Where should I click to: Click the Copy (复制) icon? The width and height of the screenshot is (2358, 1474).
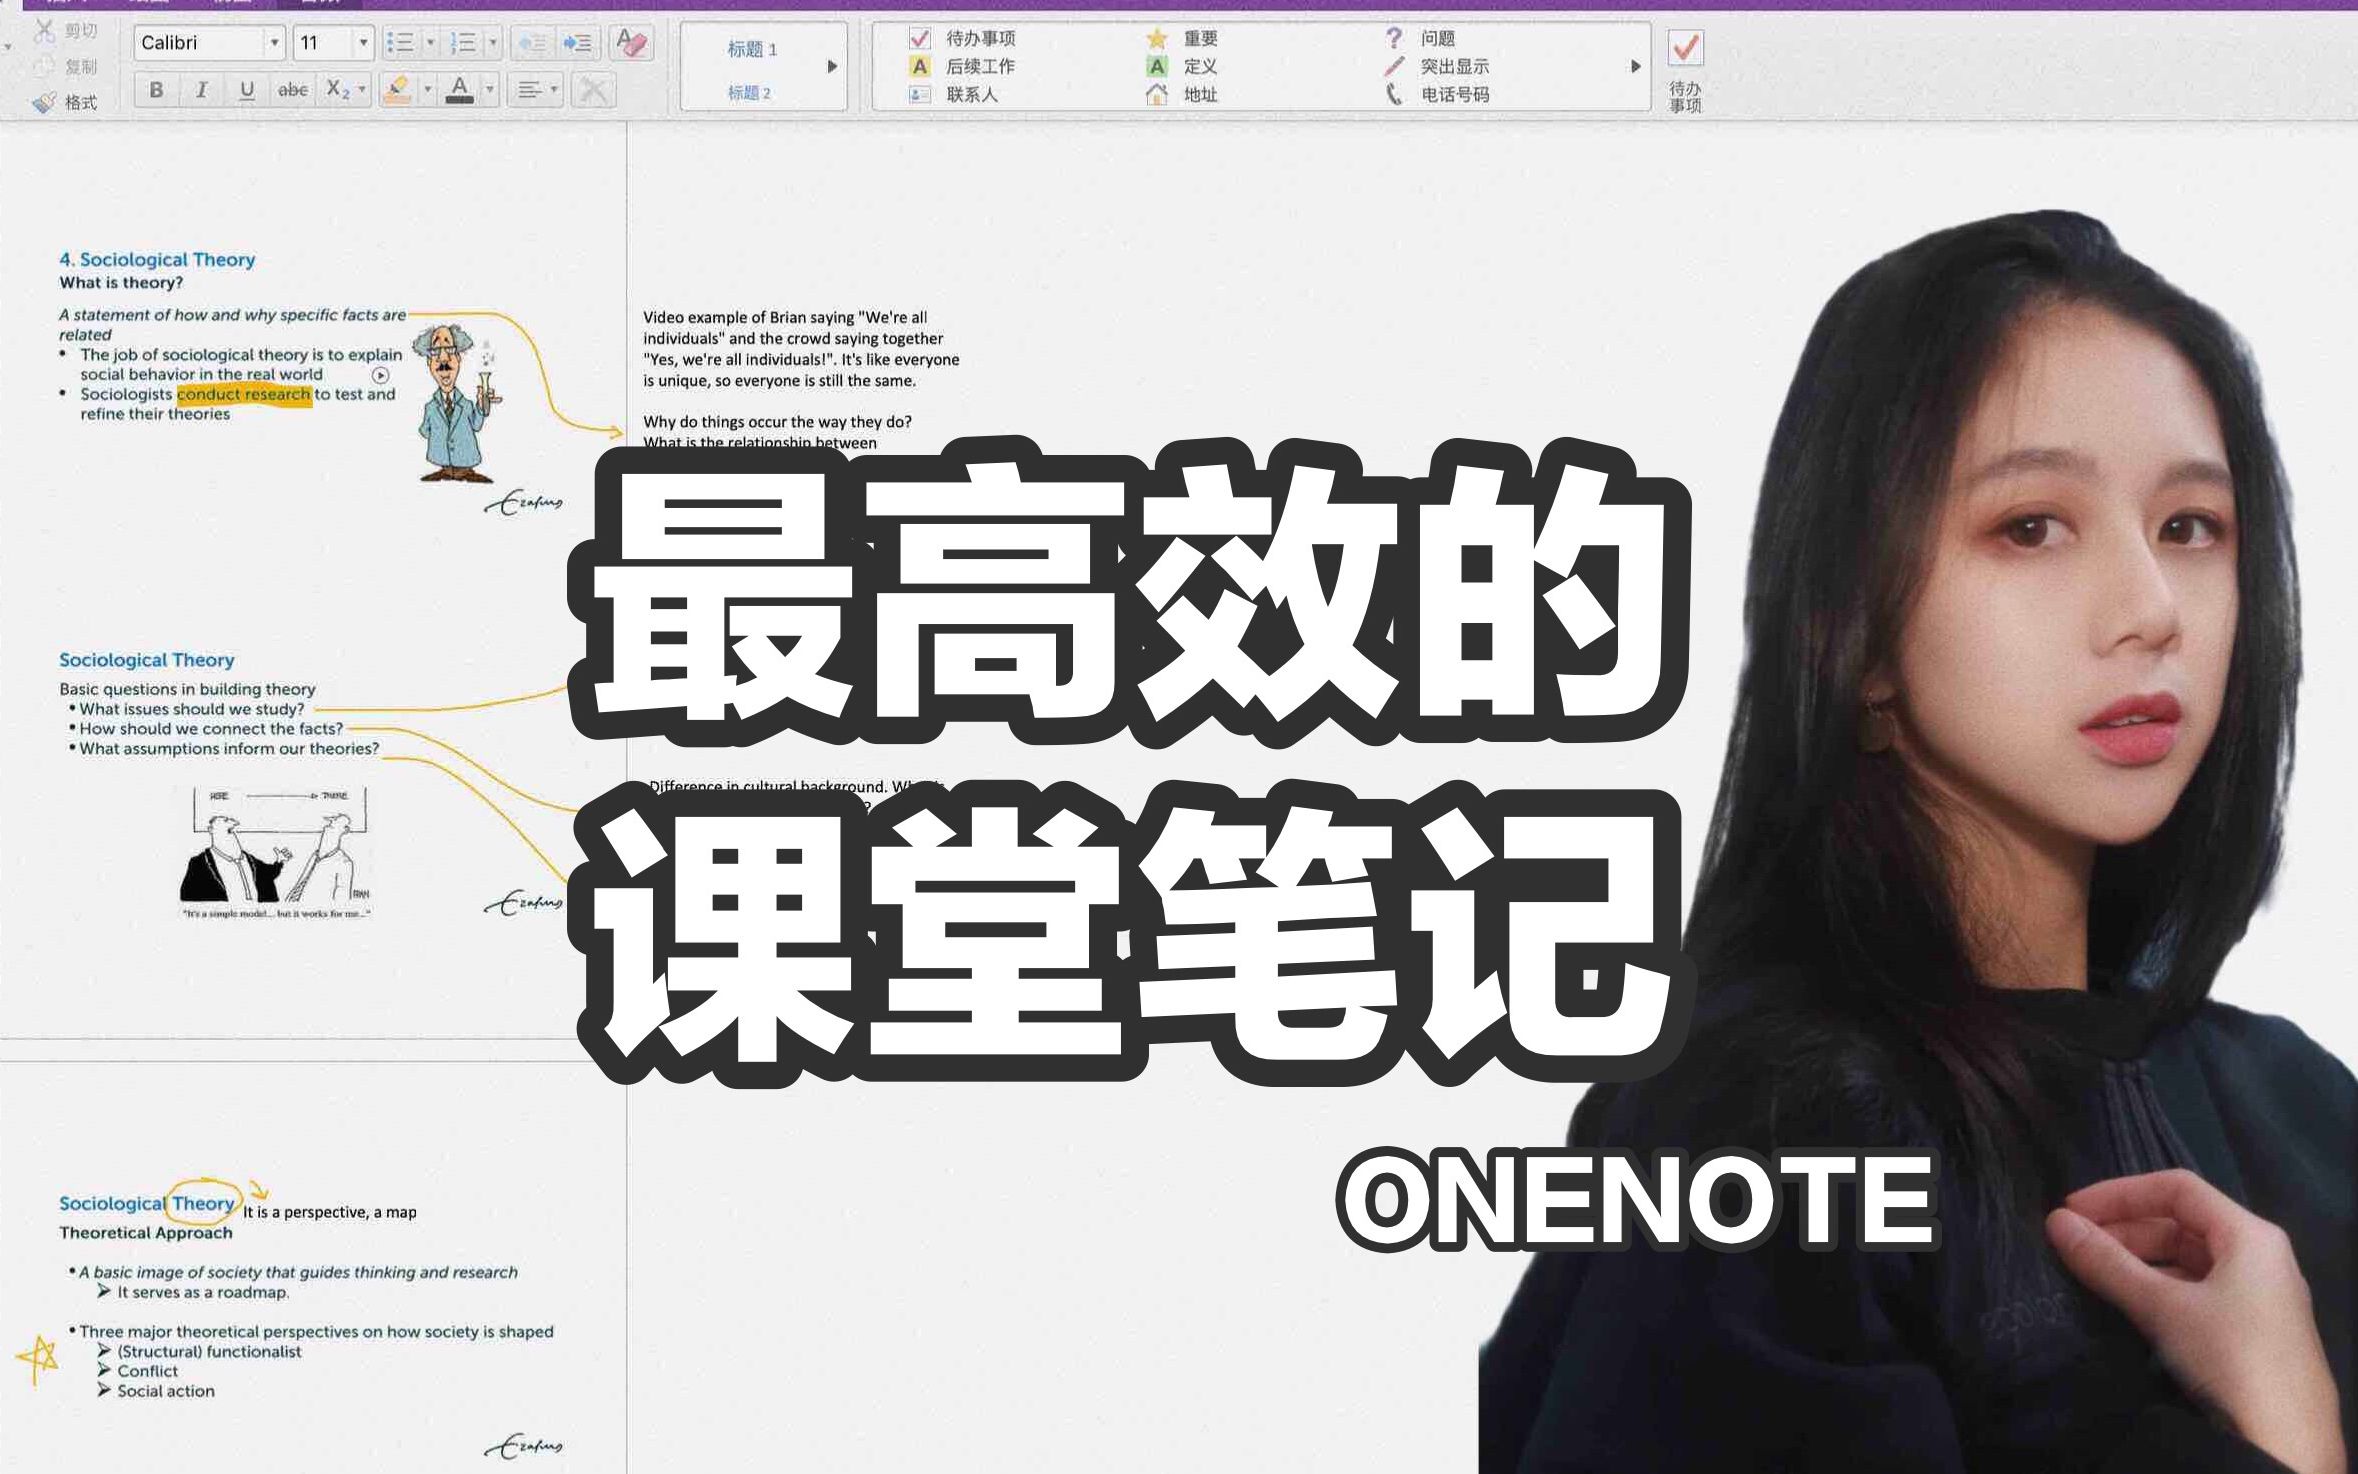(44, 67)
